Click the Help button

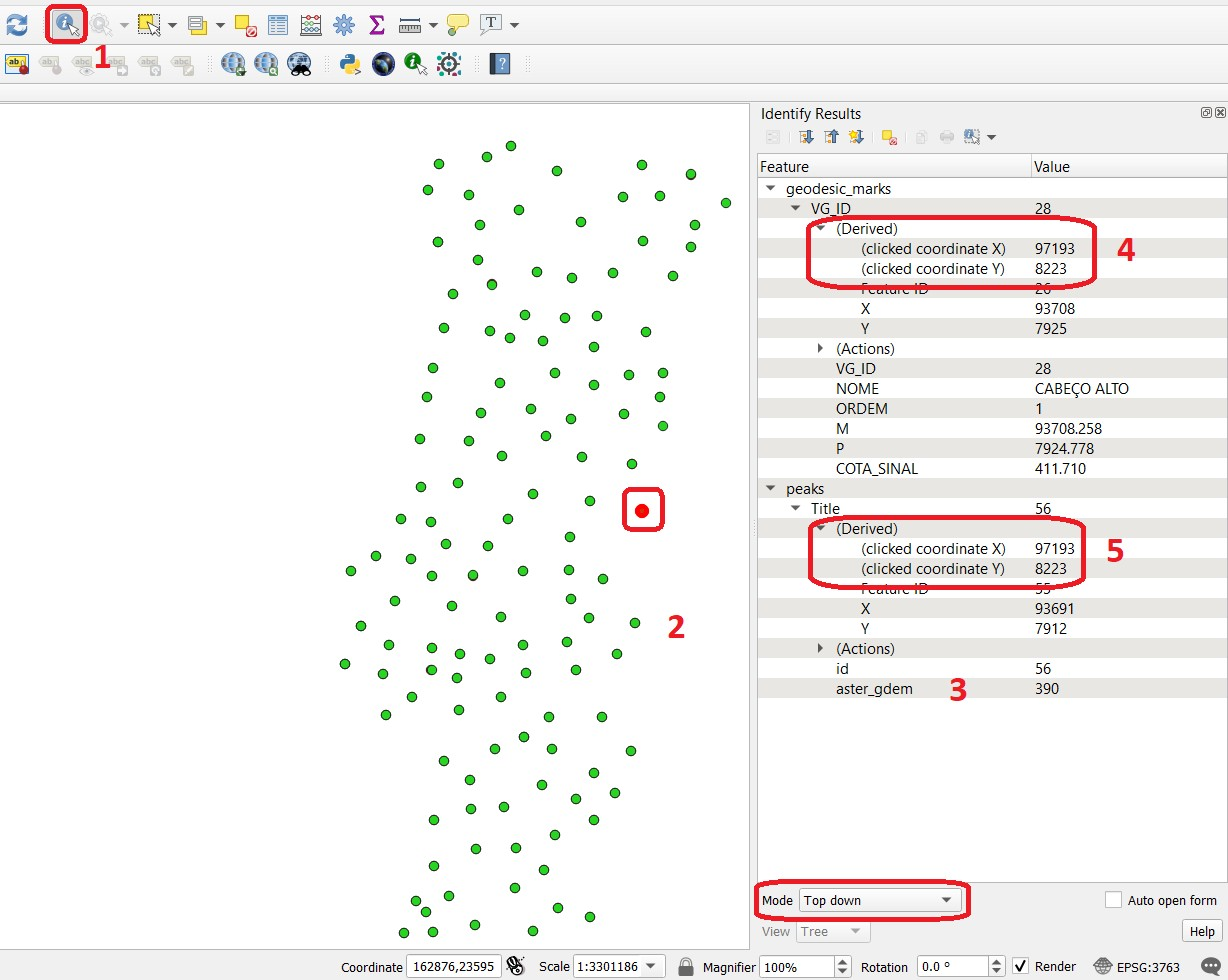[1201, 931]
